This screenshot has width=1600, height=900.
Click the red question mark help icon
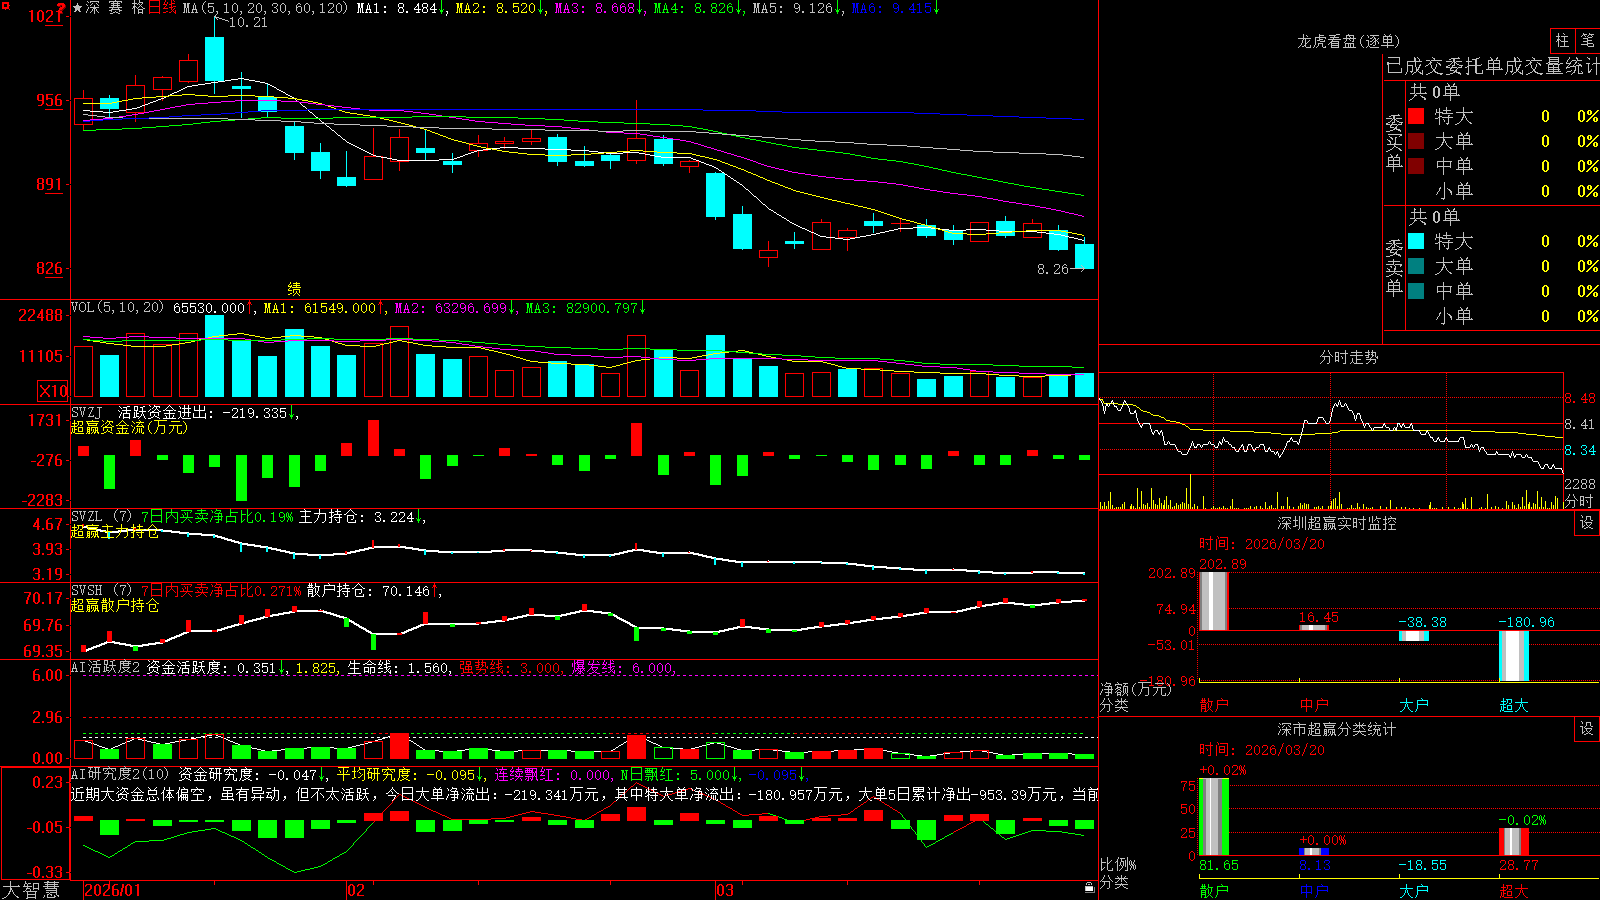click(x=62, y=9)
